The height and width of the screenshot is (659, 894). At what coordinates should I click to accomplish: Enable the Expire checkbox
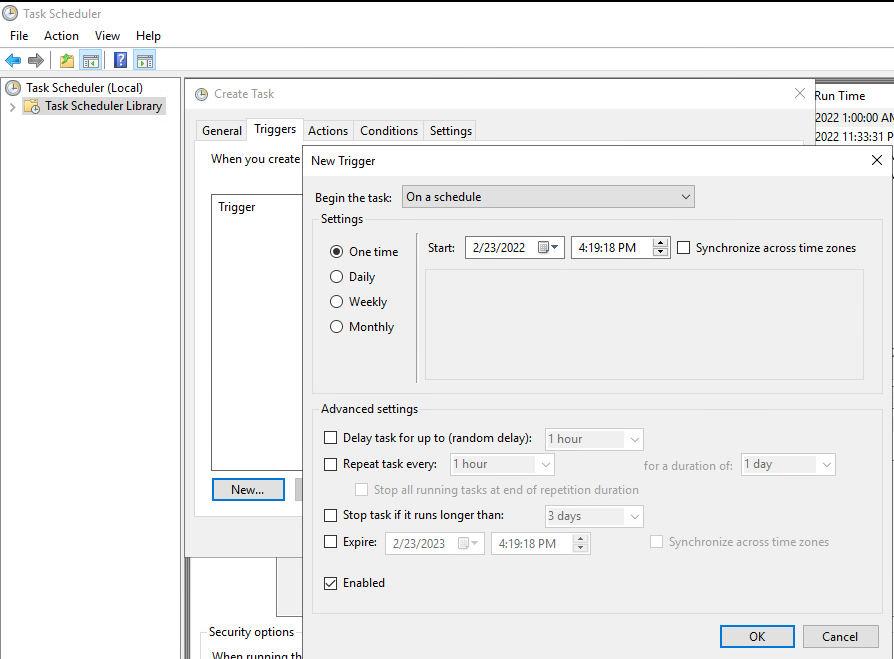click(330, 542)
